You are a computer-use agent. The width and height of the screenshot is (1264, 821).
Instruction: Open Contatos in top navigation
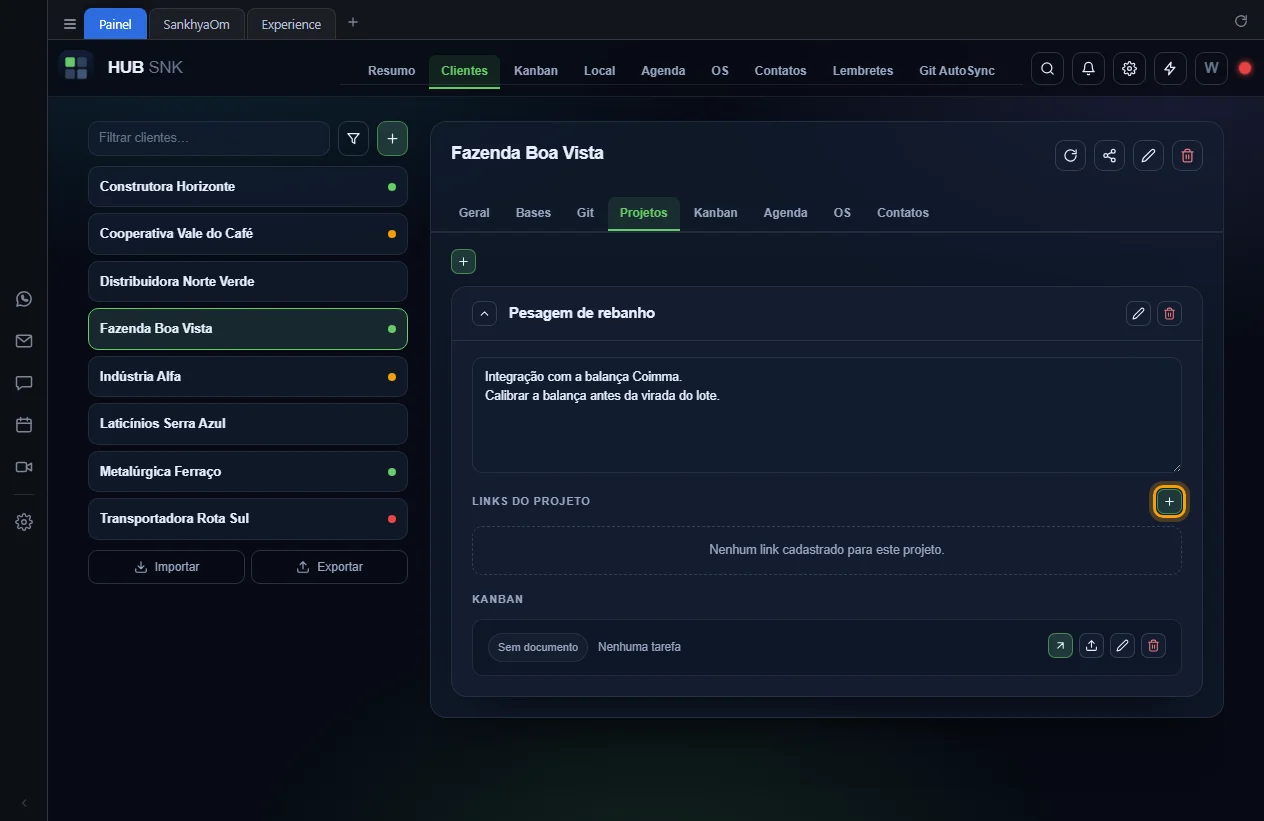pyautogui.click(x=780, y=71)
